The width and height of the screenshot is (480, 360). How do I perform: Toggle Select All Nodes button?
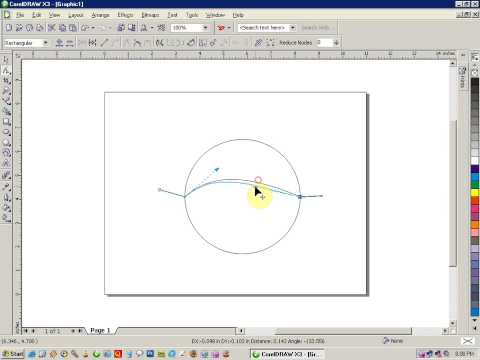click(270, 43)
